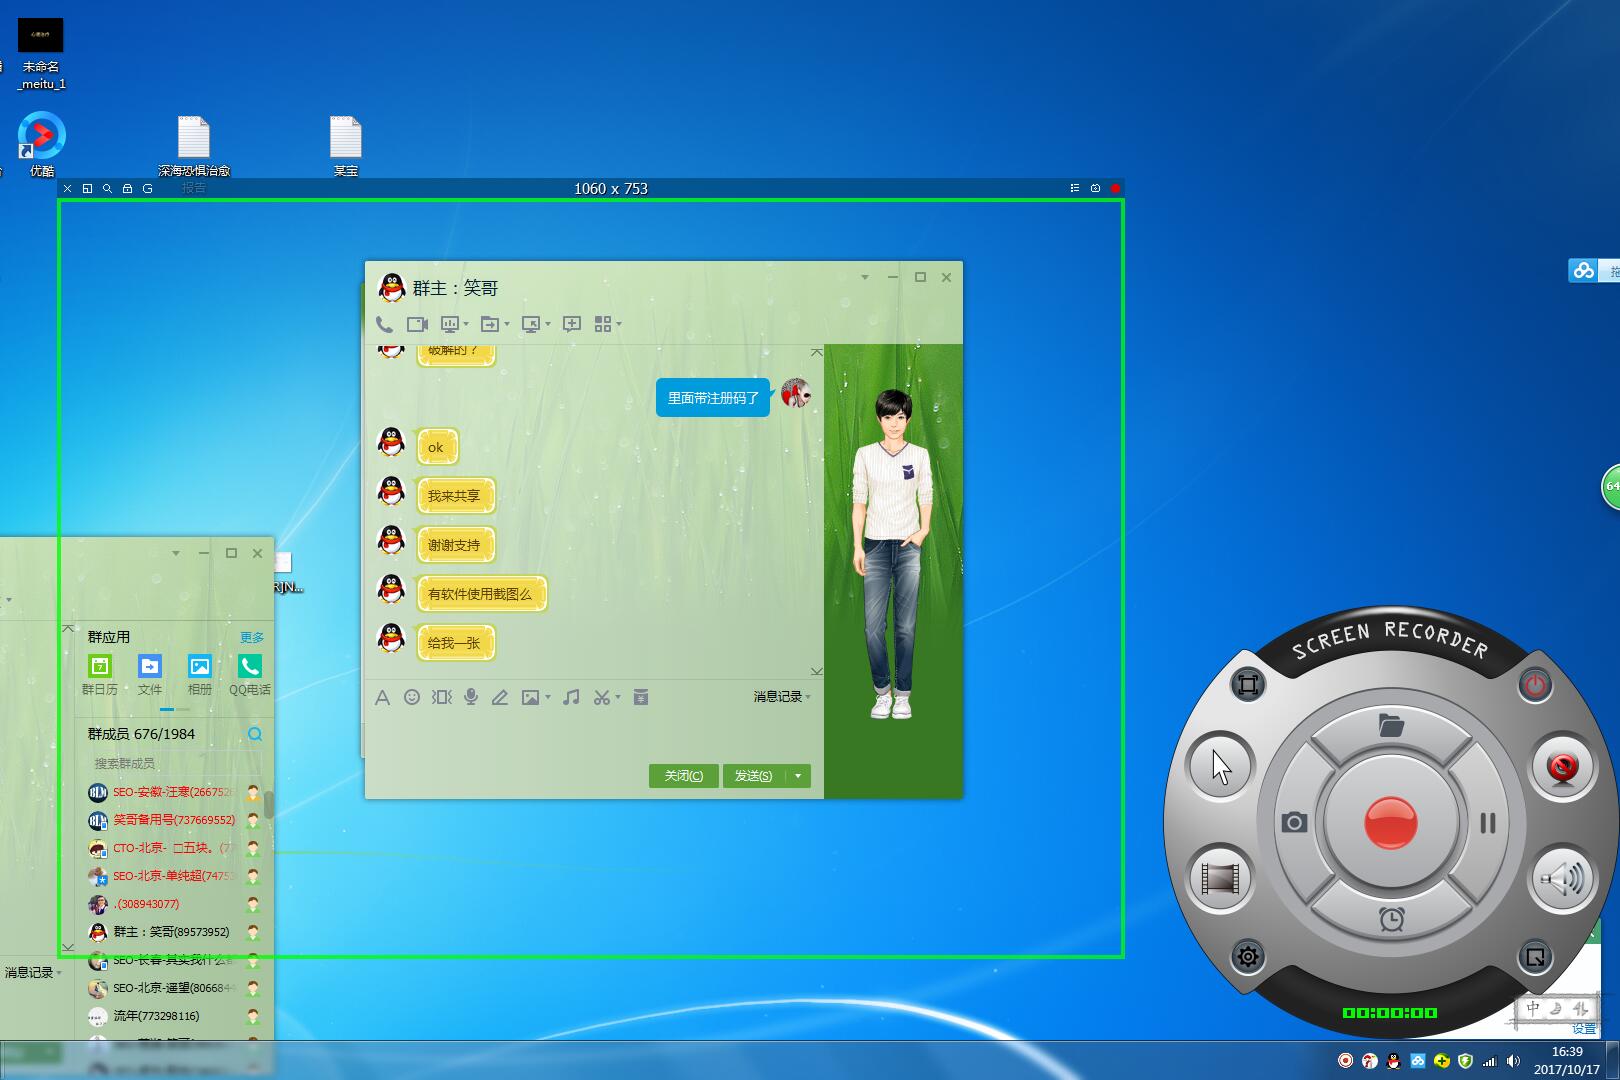Click the remote presentation monitor icon
The height and width of the screenshot is (1080, 1620).
[x=450, y=324]
